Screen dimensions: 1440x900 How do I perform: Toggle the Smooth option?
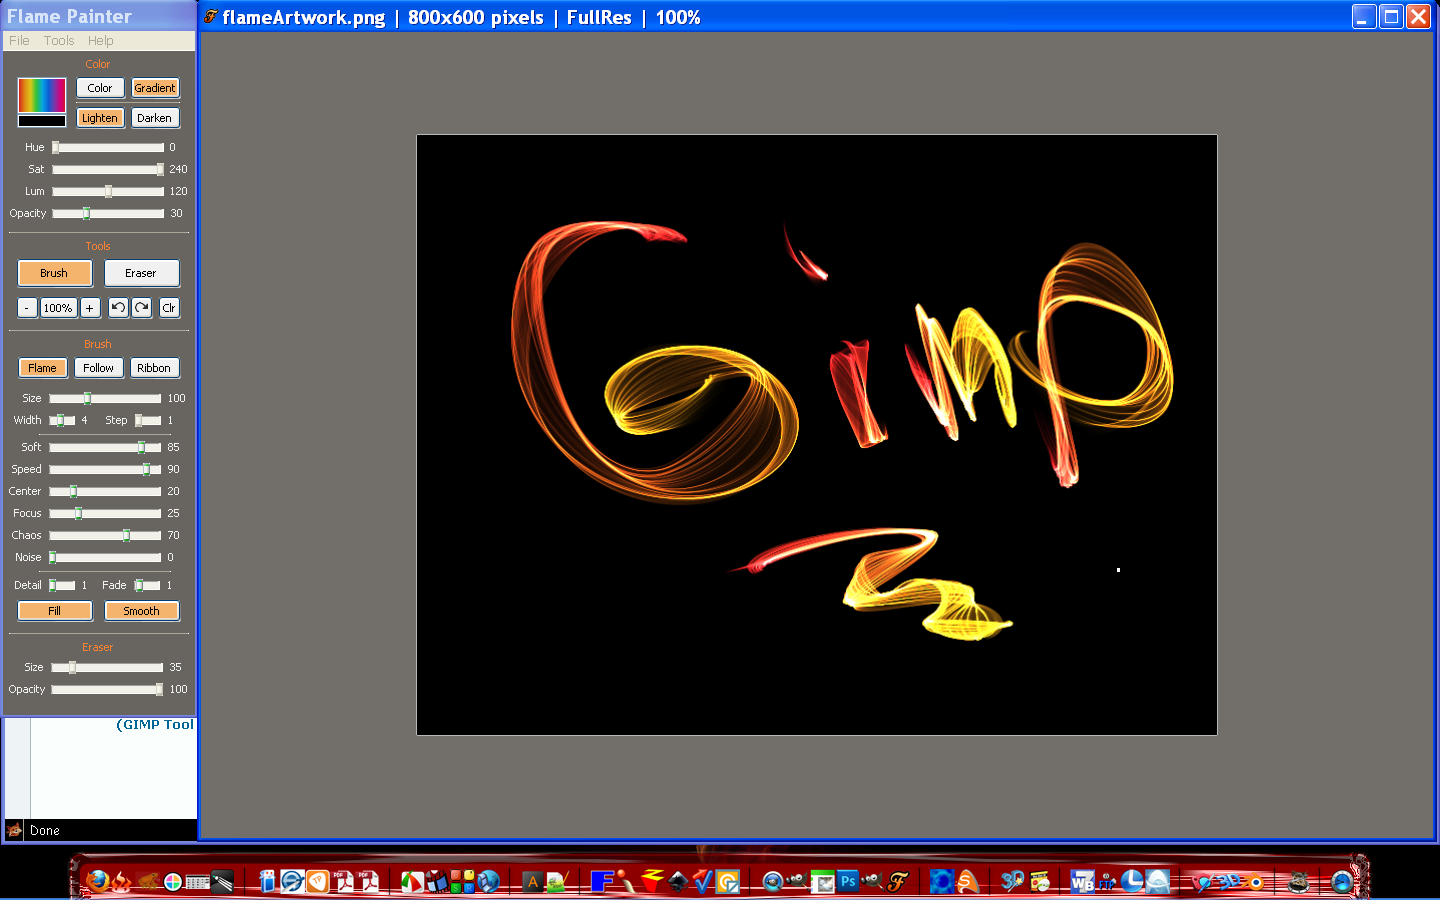(x=142, y=611)
